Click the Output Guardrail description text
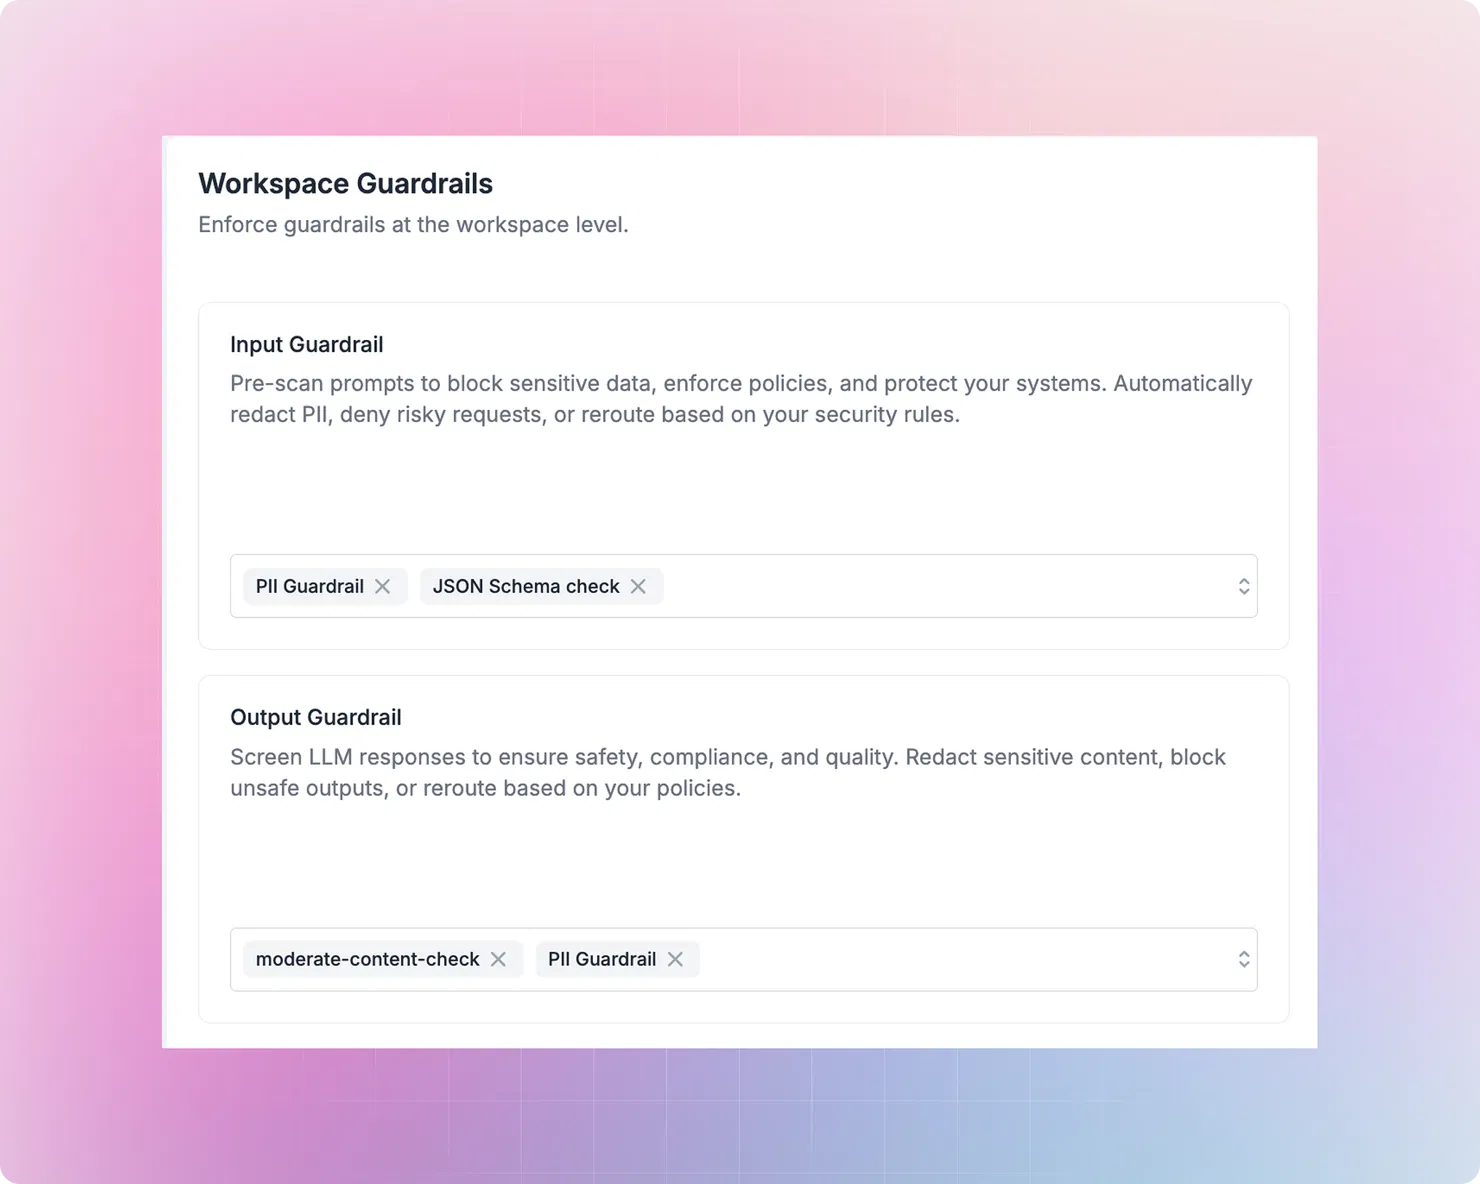 click(x=728, y=772)
